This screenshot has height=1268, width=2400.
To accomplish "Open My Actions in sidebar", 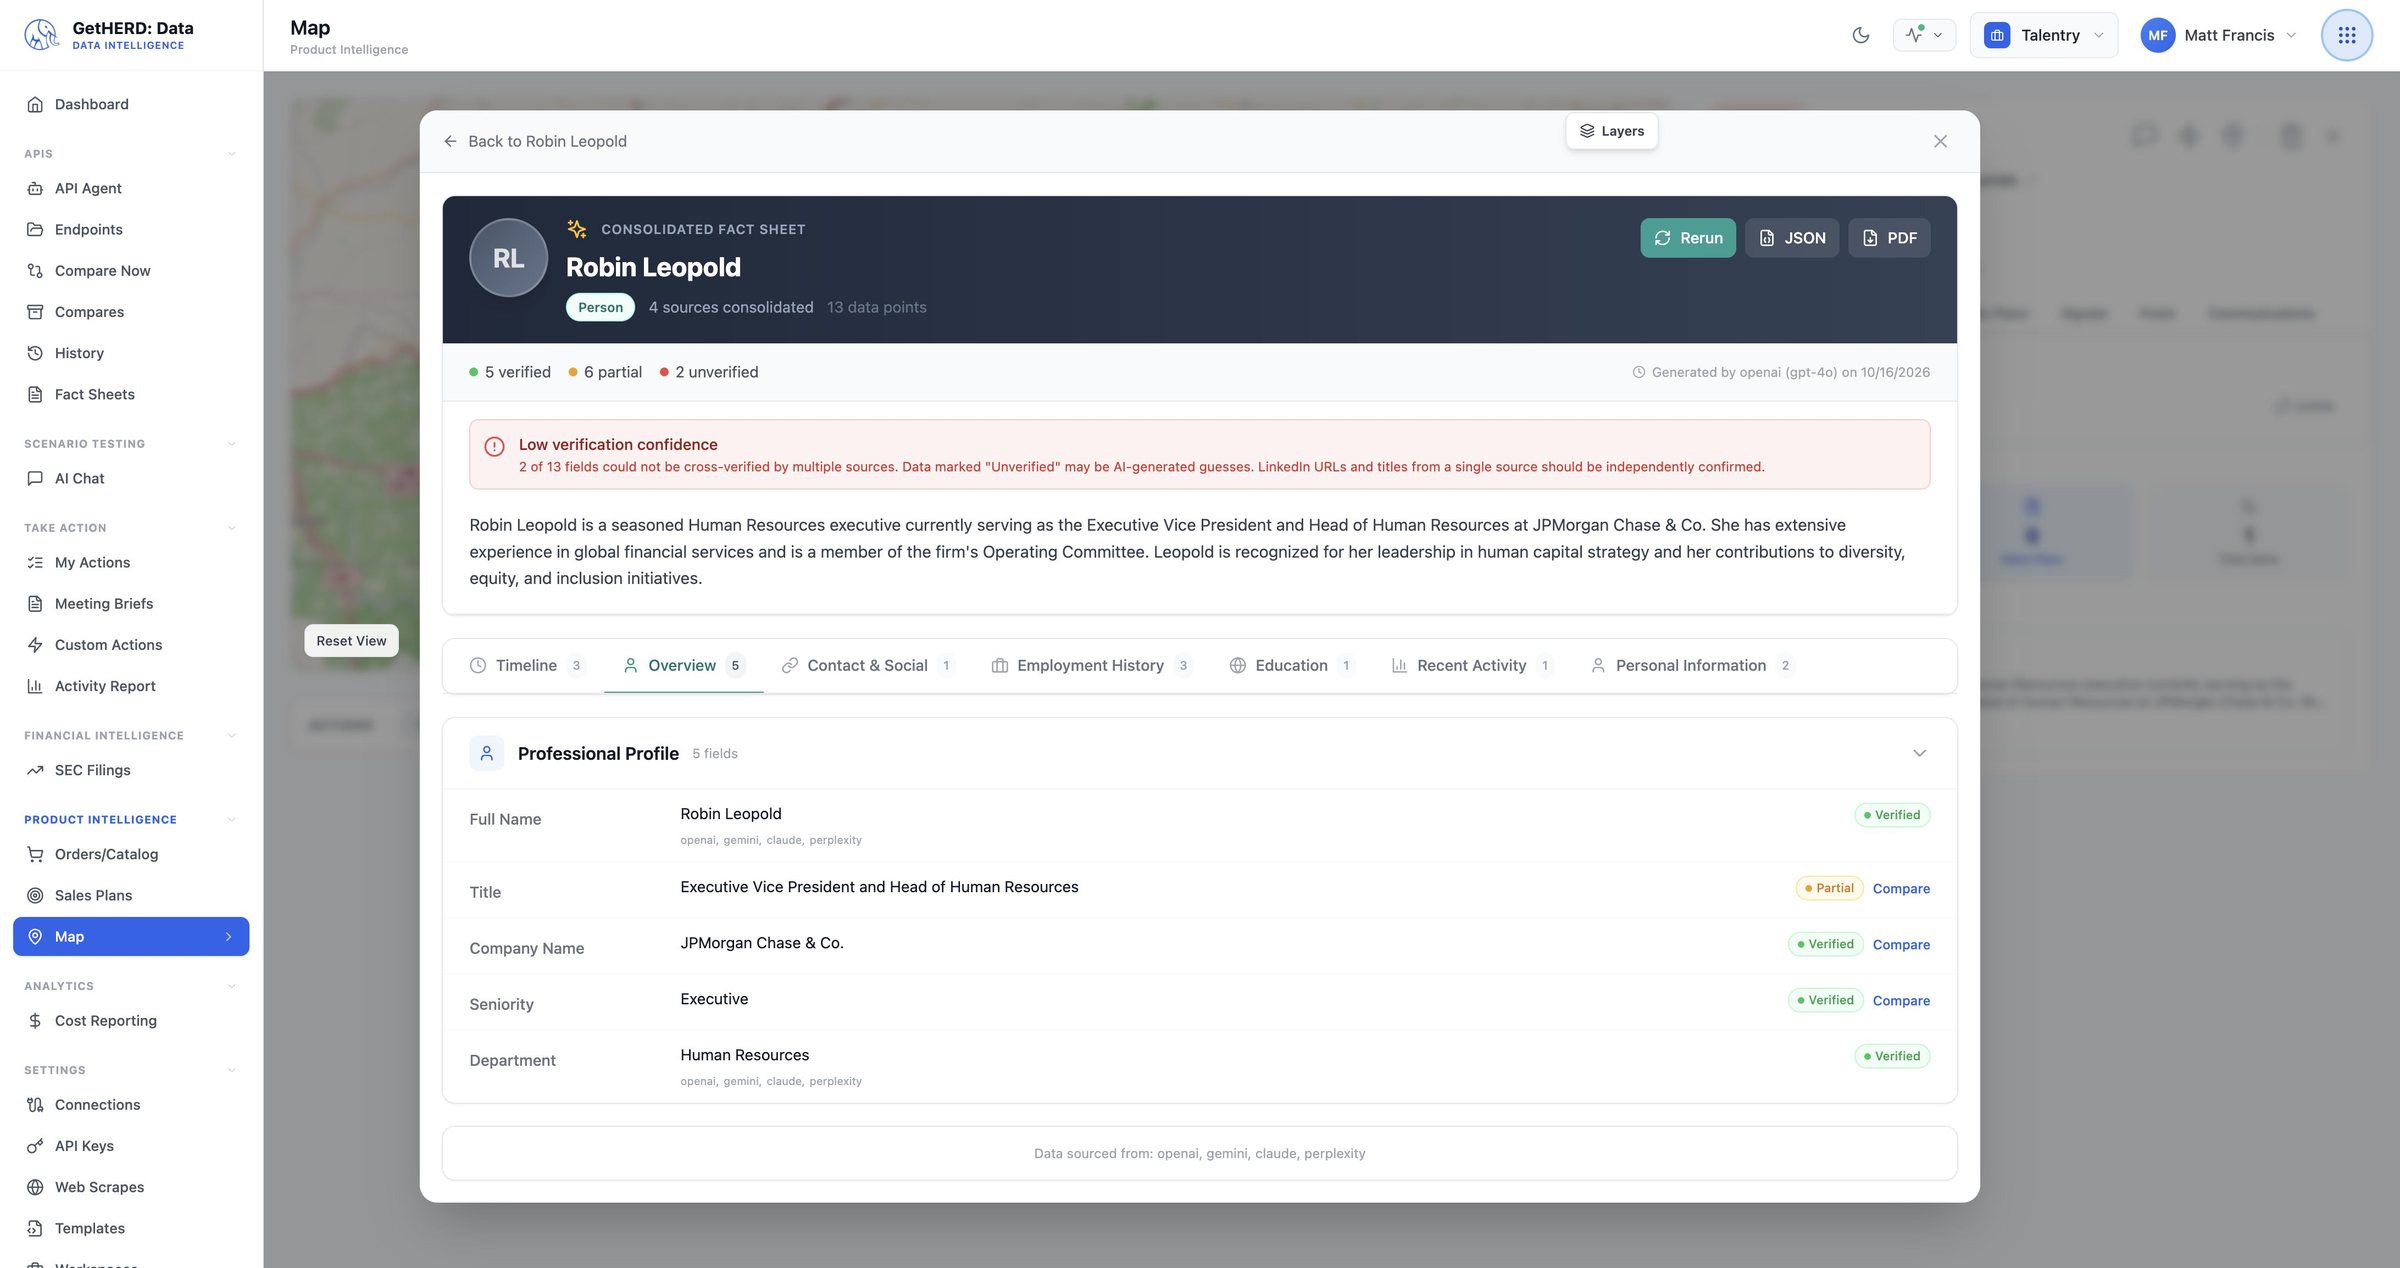I will pyautogui.click(x=131, y=562).
